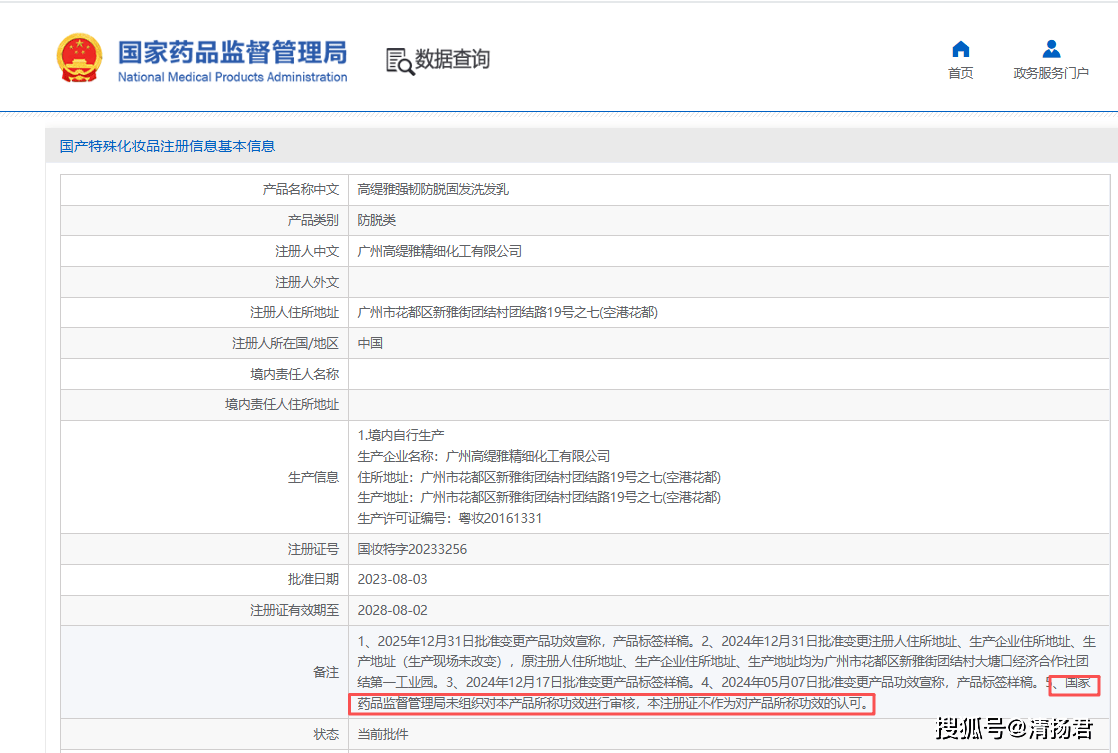
Task: Open 政务服务门户 label link
Action: coord(1051,73)
